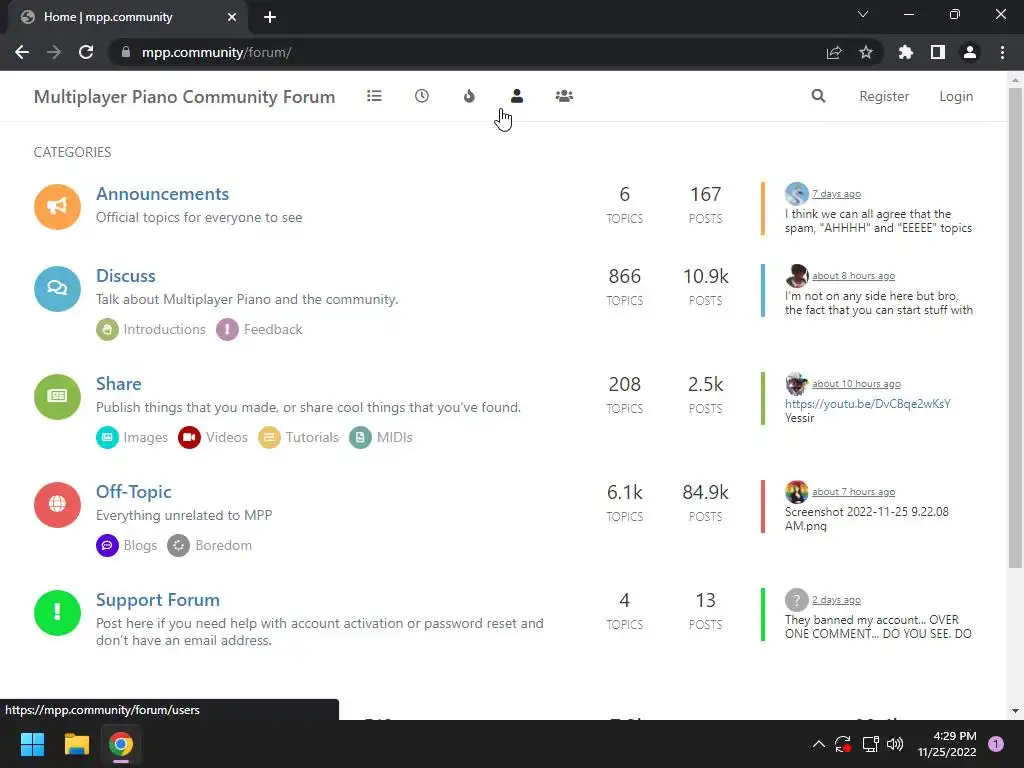View site information lock icon
Image resolution: width=1024 pixels, height=768 pixels.
(126, 52)
